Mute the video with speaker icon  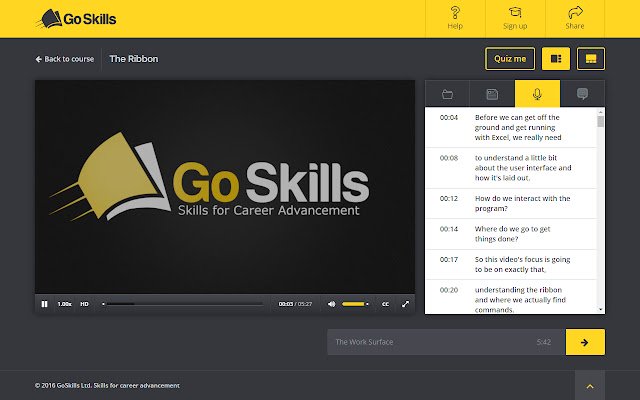click(332, 304)
